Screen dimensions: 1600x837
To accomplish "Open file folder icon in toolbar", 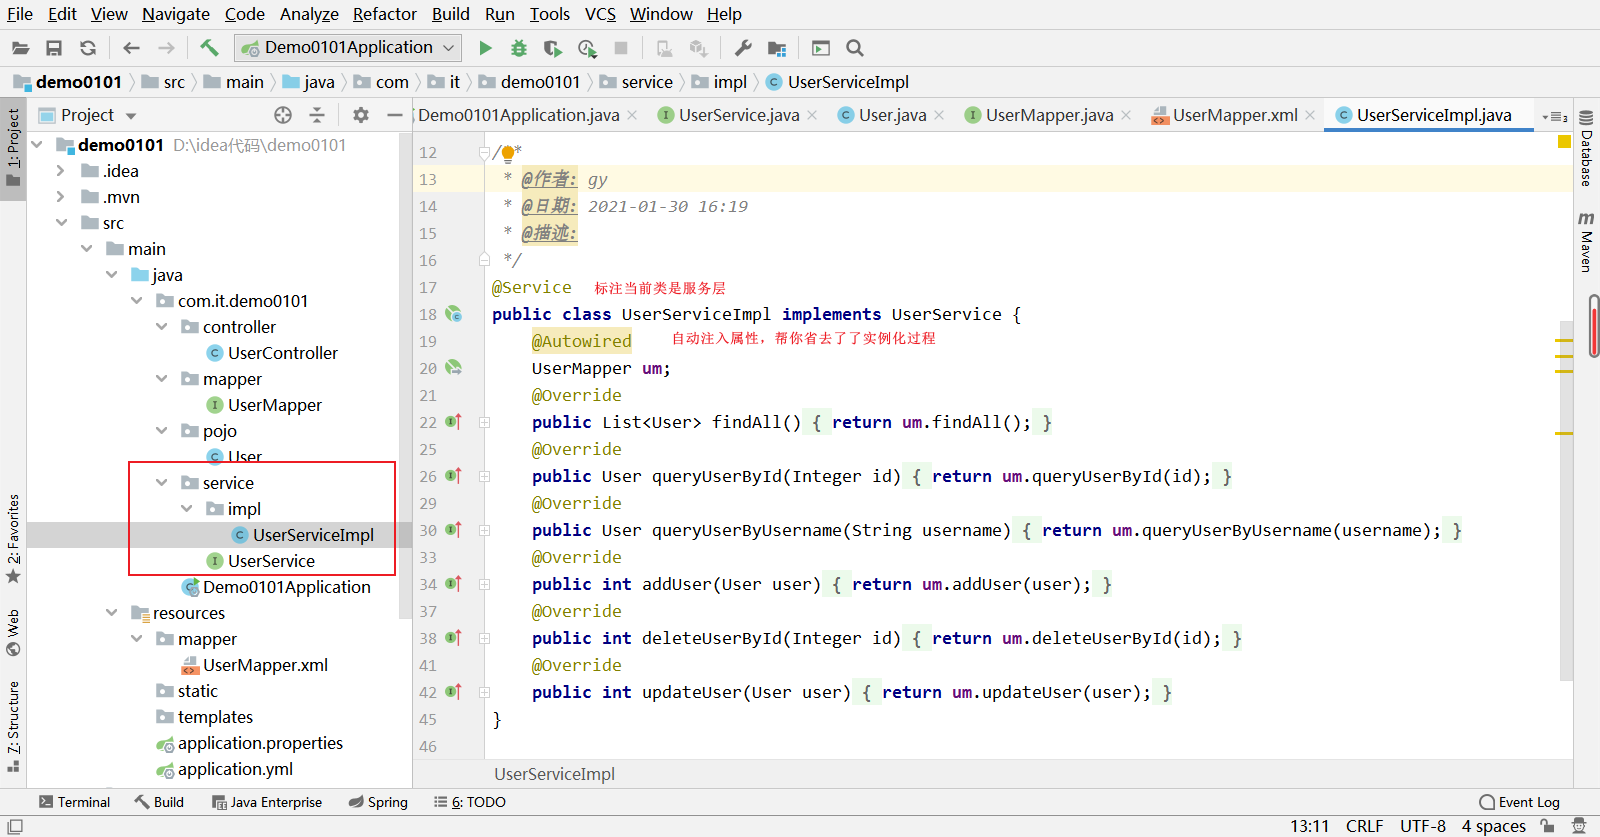I will 20,48.
